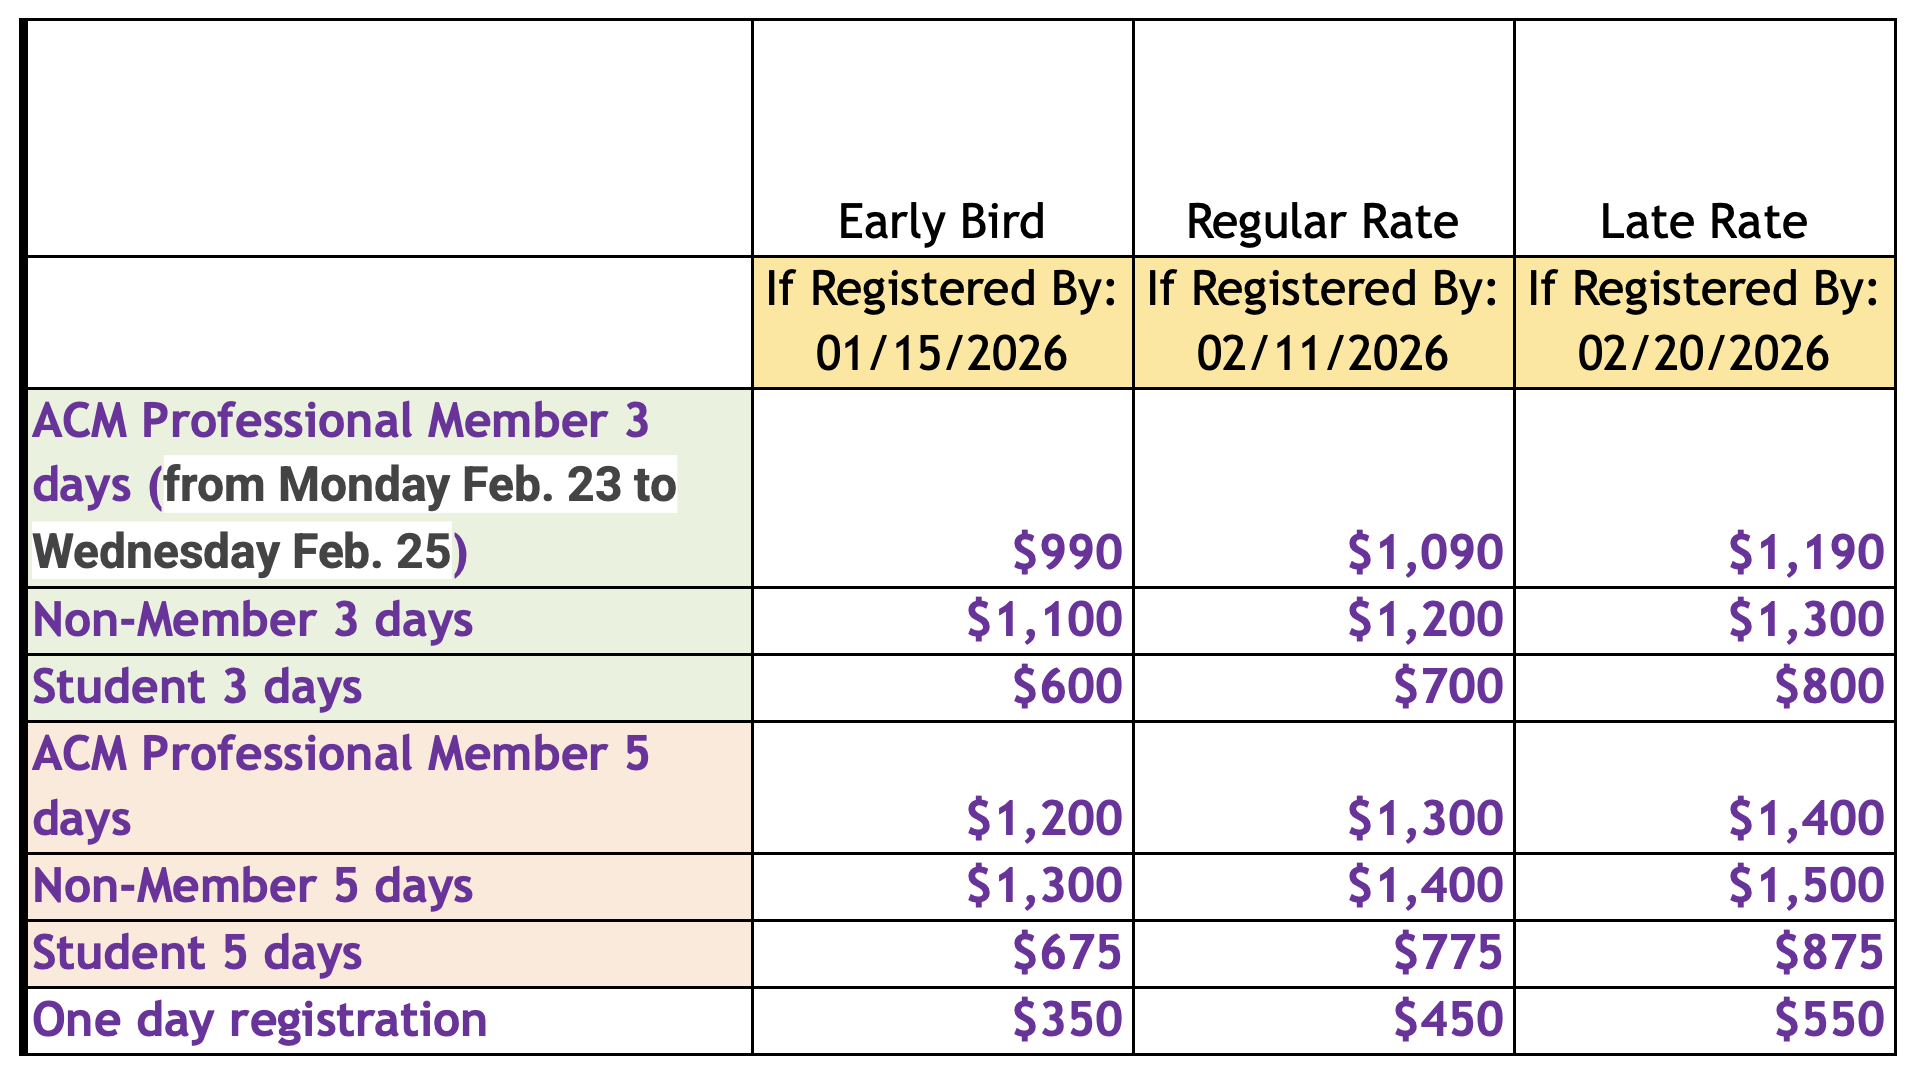The height and width of the screenshot is (1076, 1910).
Task: Click the Non-Member 5 days row label
Action: 253,886
